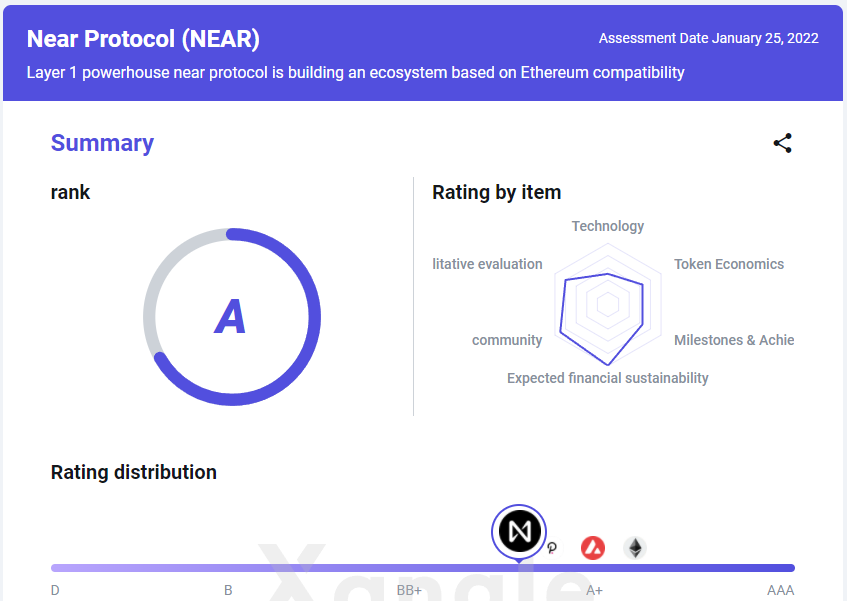The image size is (847, 601).
Task: Click the Near Protocol (NEAR) title
Action: [x=143, y=39]
